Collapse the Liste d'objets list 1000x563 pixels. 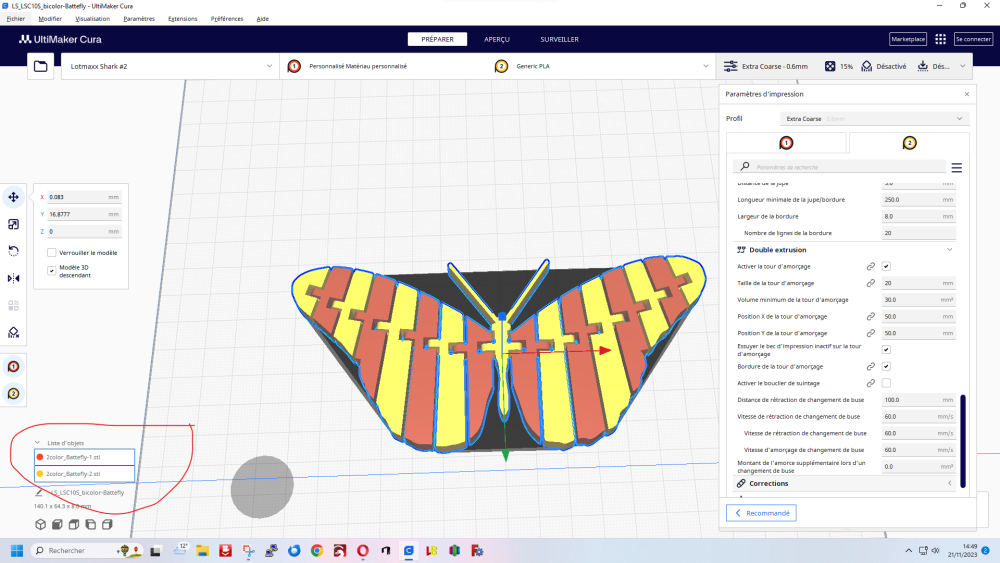(x=38, y=442)
